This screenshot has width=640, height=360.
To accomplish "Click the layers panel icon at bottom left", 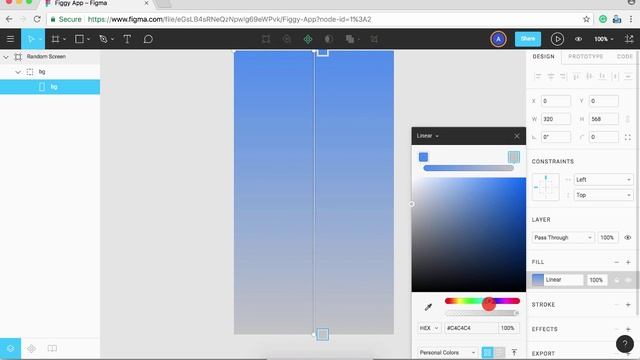I will click(x=10, y=349).
